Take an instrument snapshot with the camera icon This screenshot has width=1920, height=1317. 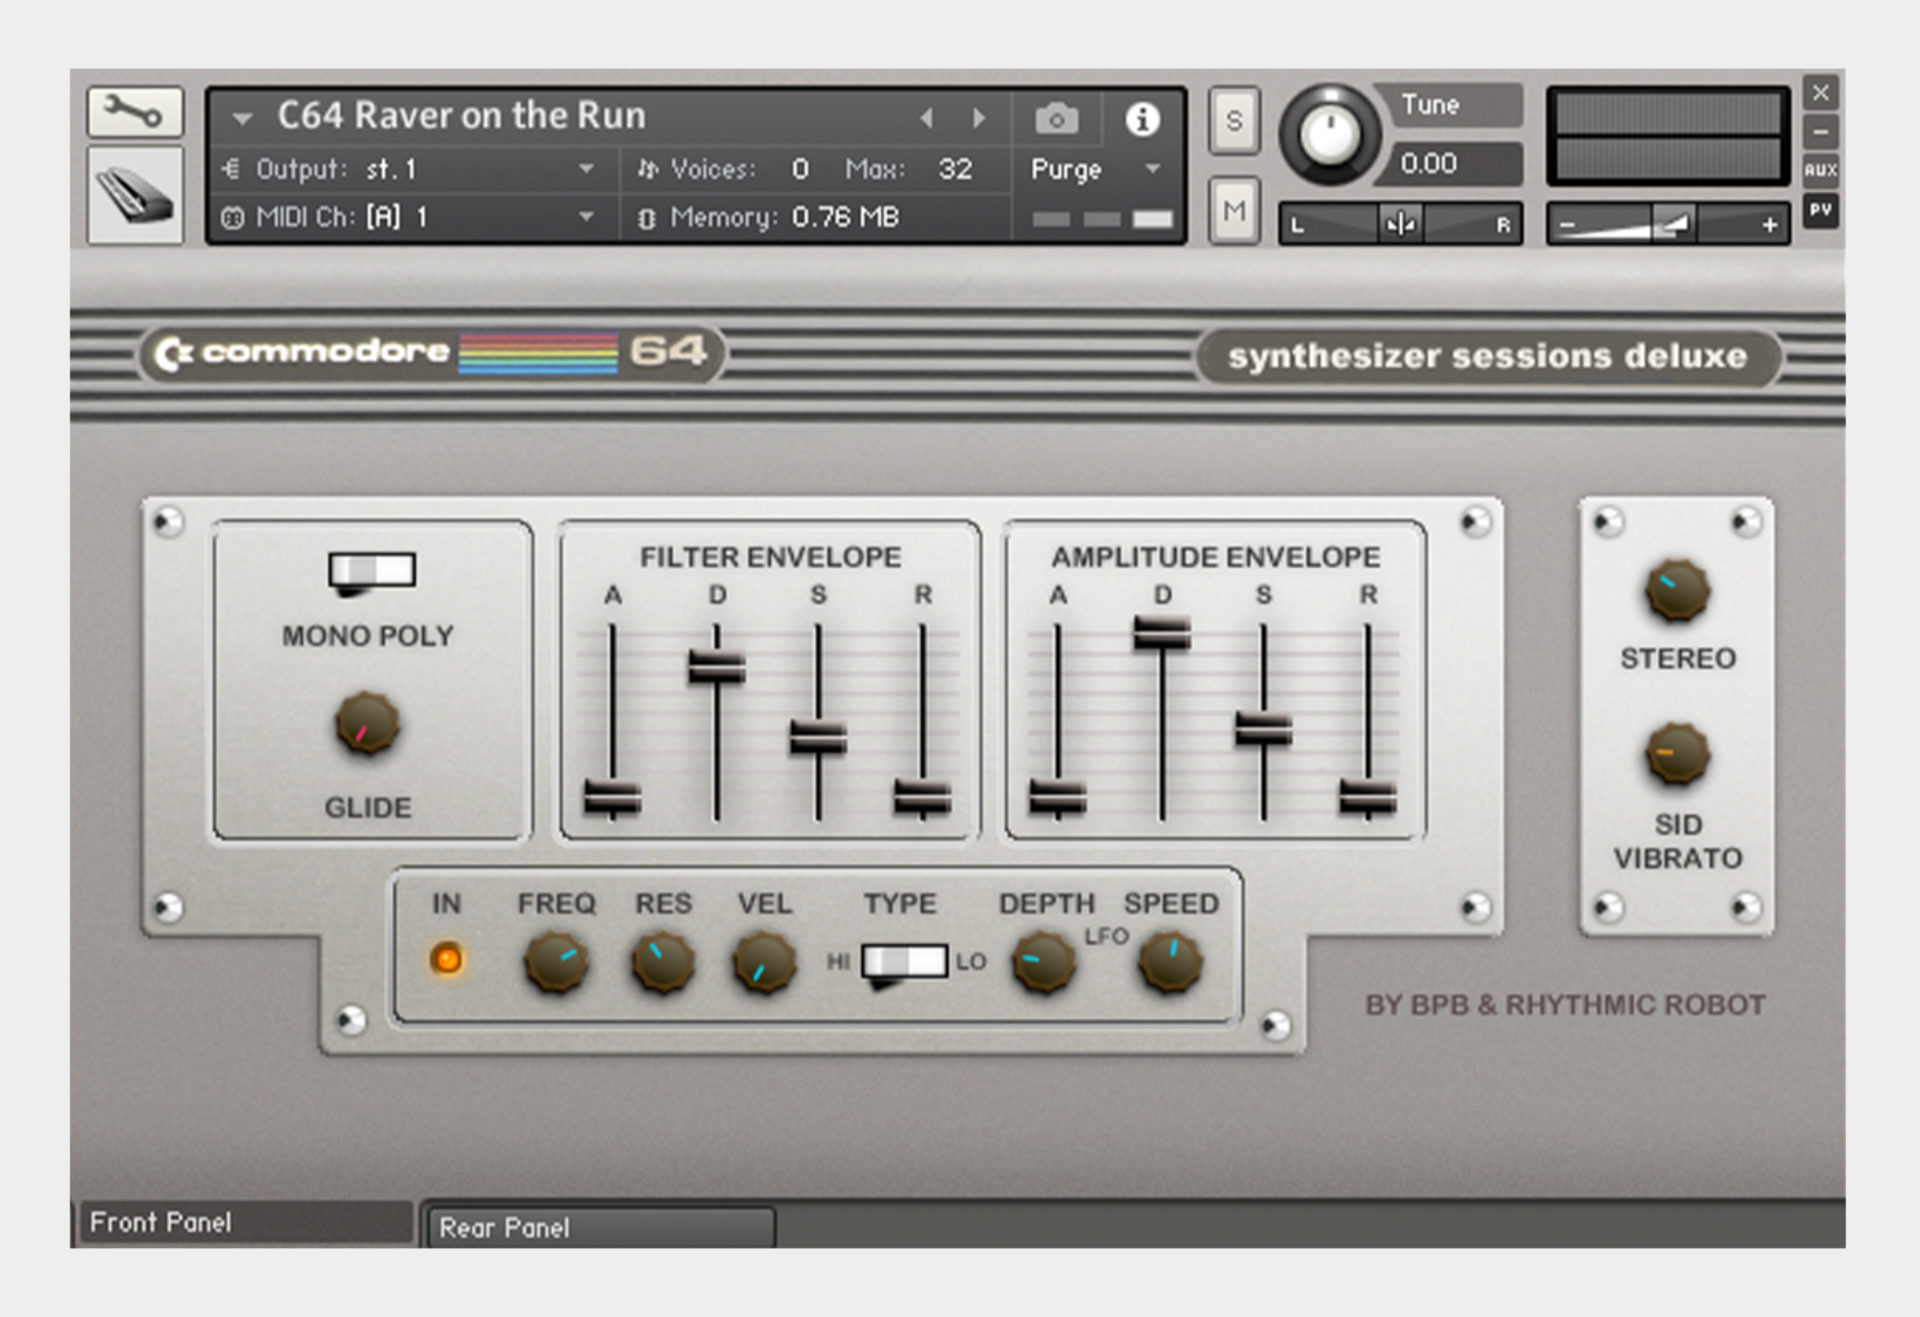click(1055, 117)
